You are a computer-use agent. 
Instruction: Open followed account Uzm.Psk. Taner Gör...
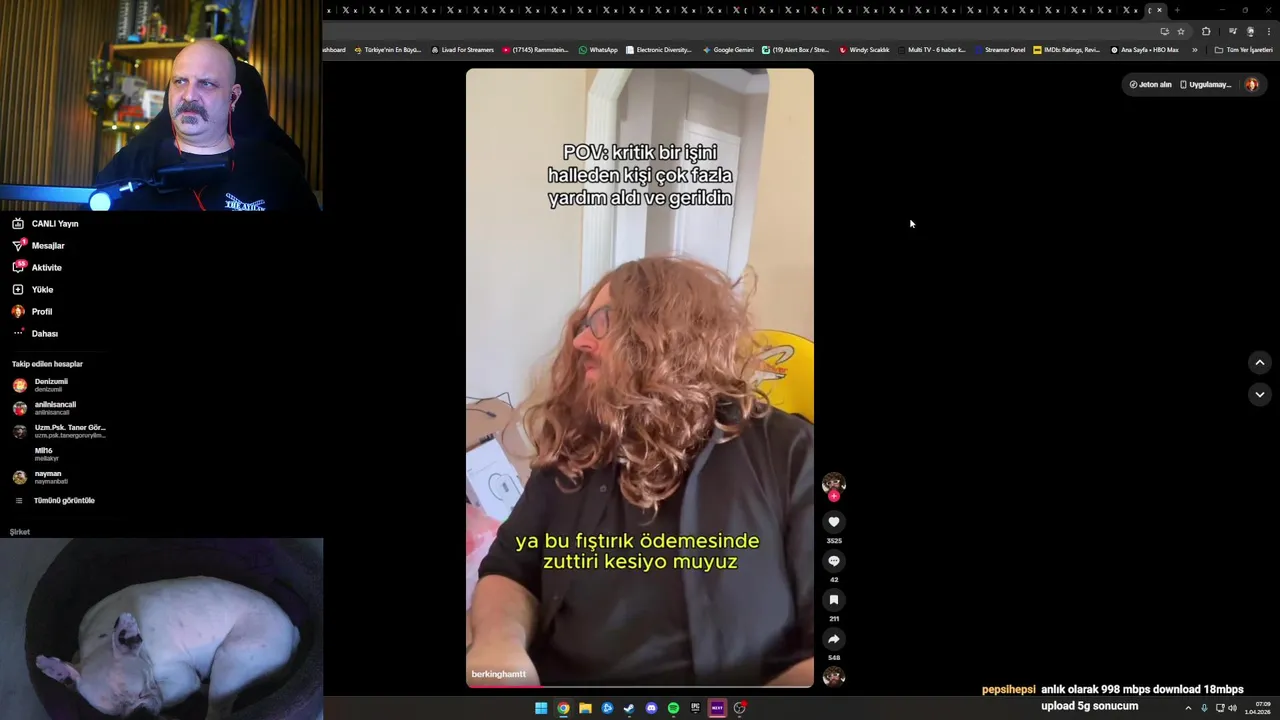[x=59, y=431]
